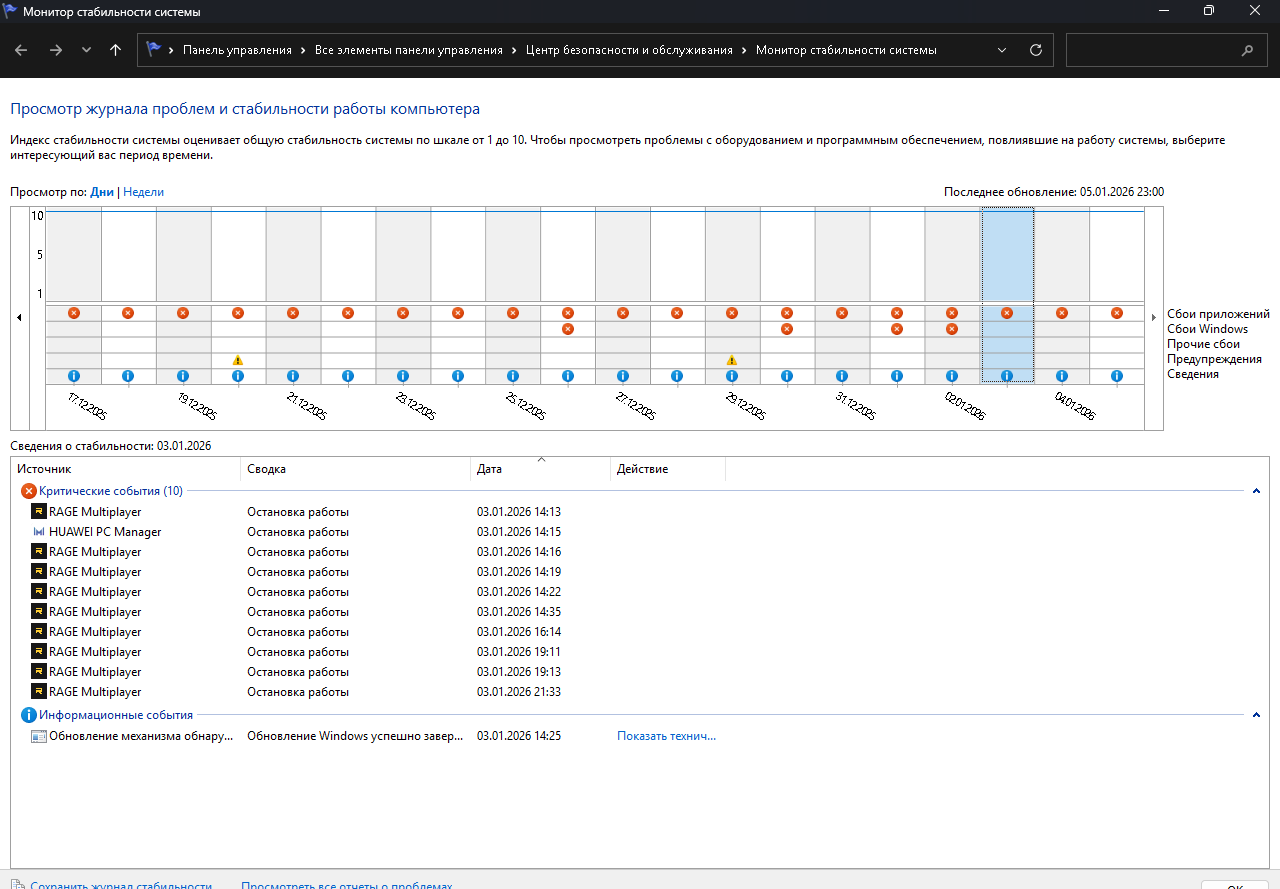The image size is (1280, 889).
Task: Click the red icon beside 'Критические события'
Action: pyautogui.click(x=29, y=491)
